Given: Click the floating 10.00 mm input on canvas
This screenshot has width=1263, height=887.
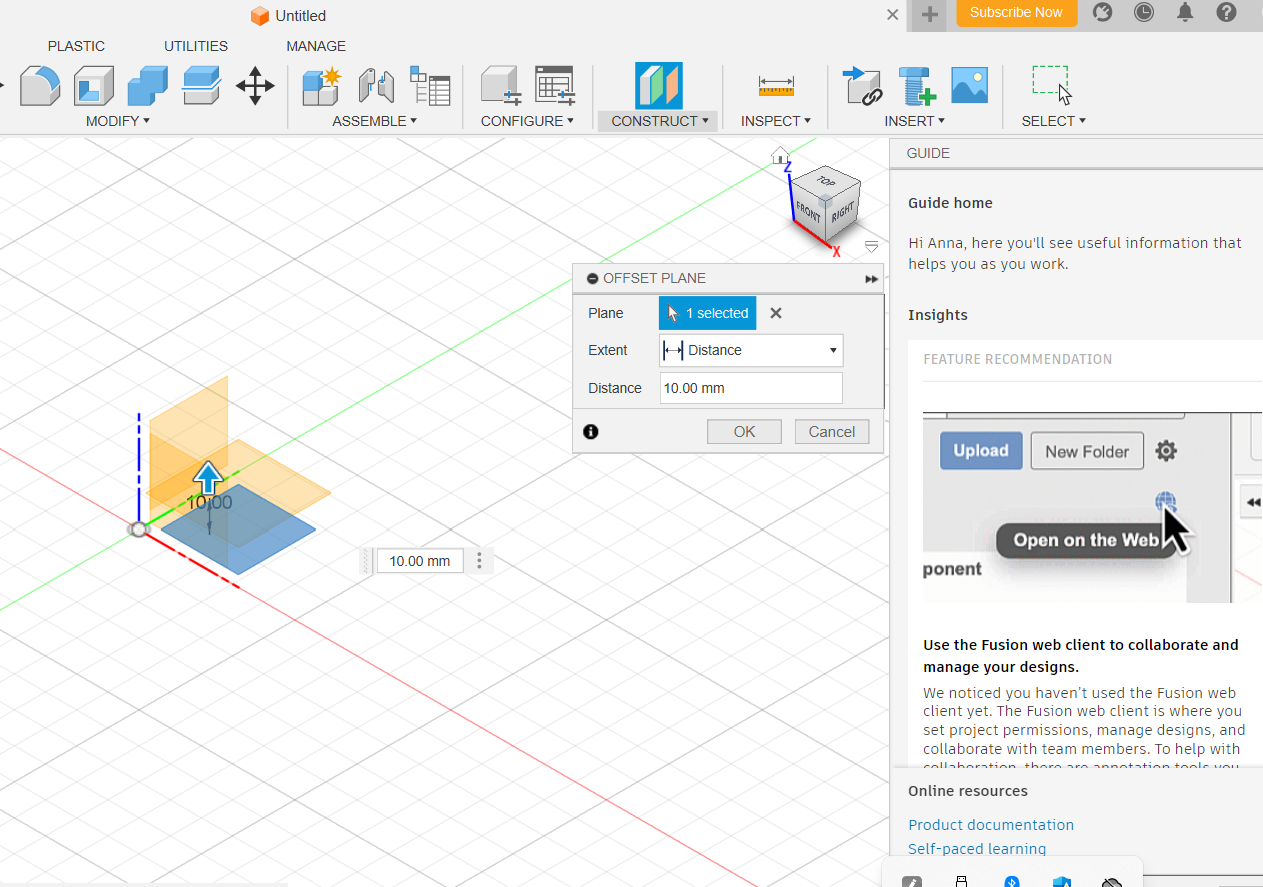Looking at the screenshot, I should (x=420, y=561).
